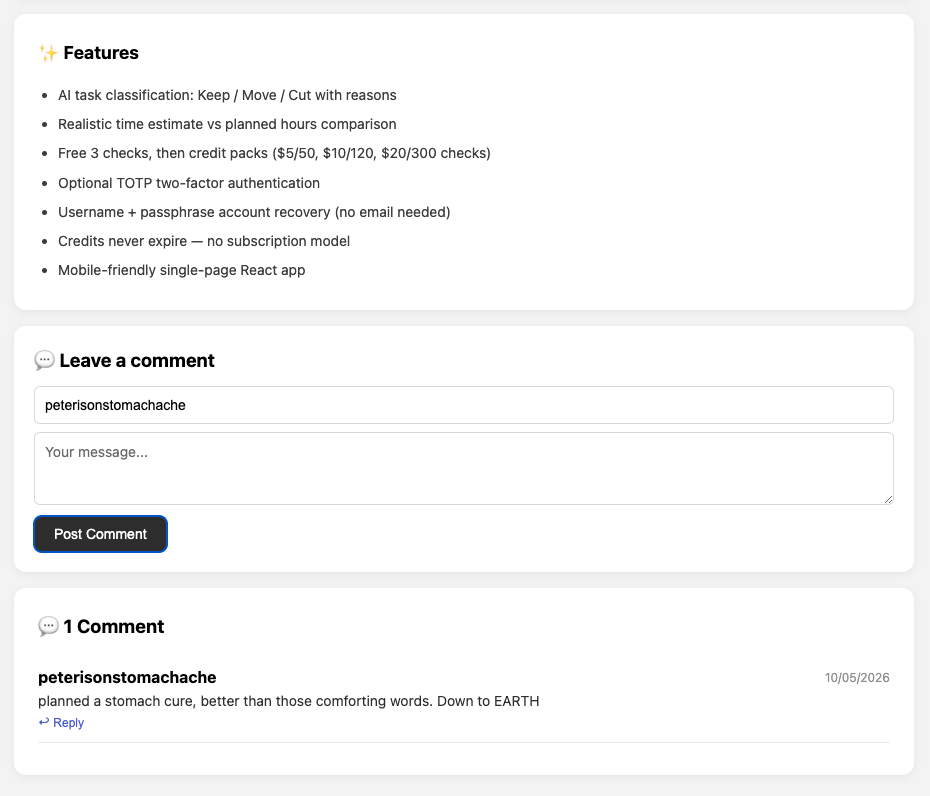Image resolution: width=930 pixels, height=796 pixels.
Task: Click the resize grip of the message box
Action: click(x=888, y=499)
